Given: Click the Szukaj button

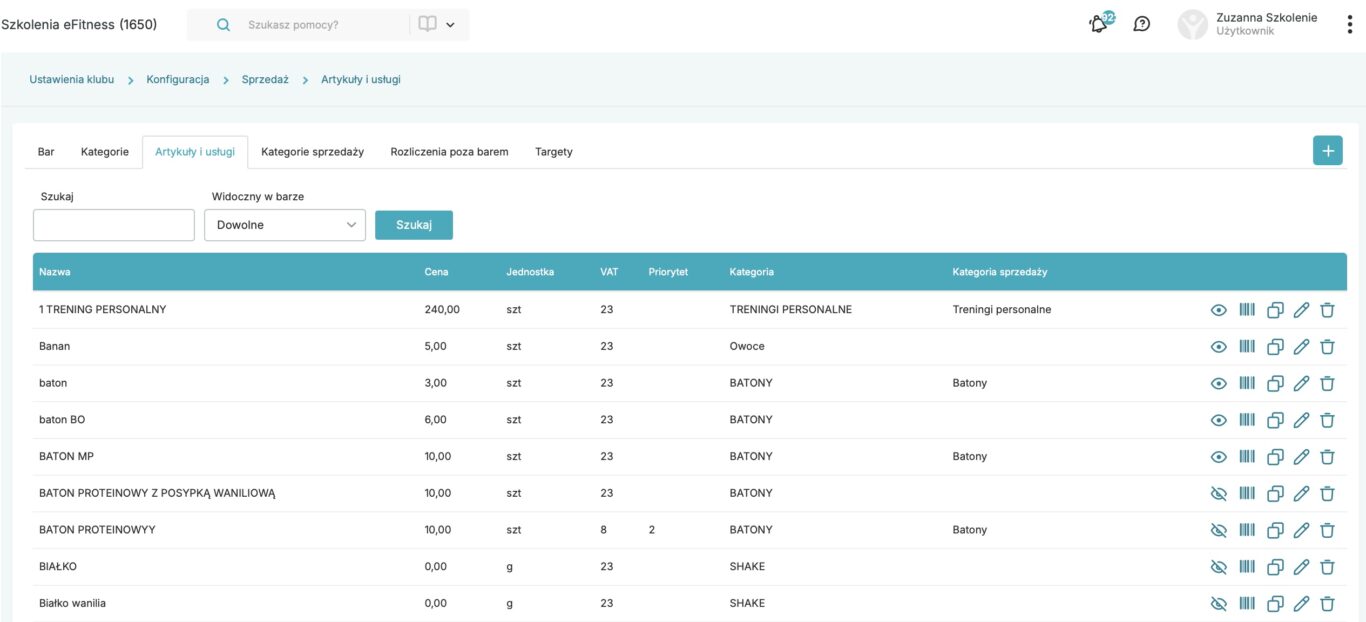Looking at the screenshot, I should coord(414,225).
